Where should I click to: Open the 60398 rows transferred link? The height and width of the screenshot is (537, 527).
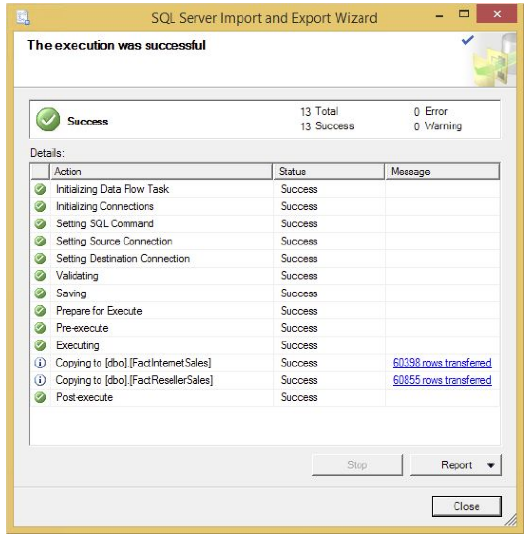(x=442, y=363)
